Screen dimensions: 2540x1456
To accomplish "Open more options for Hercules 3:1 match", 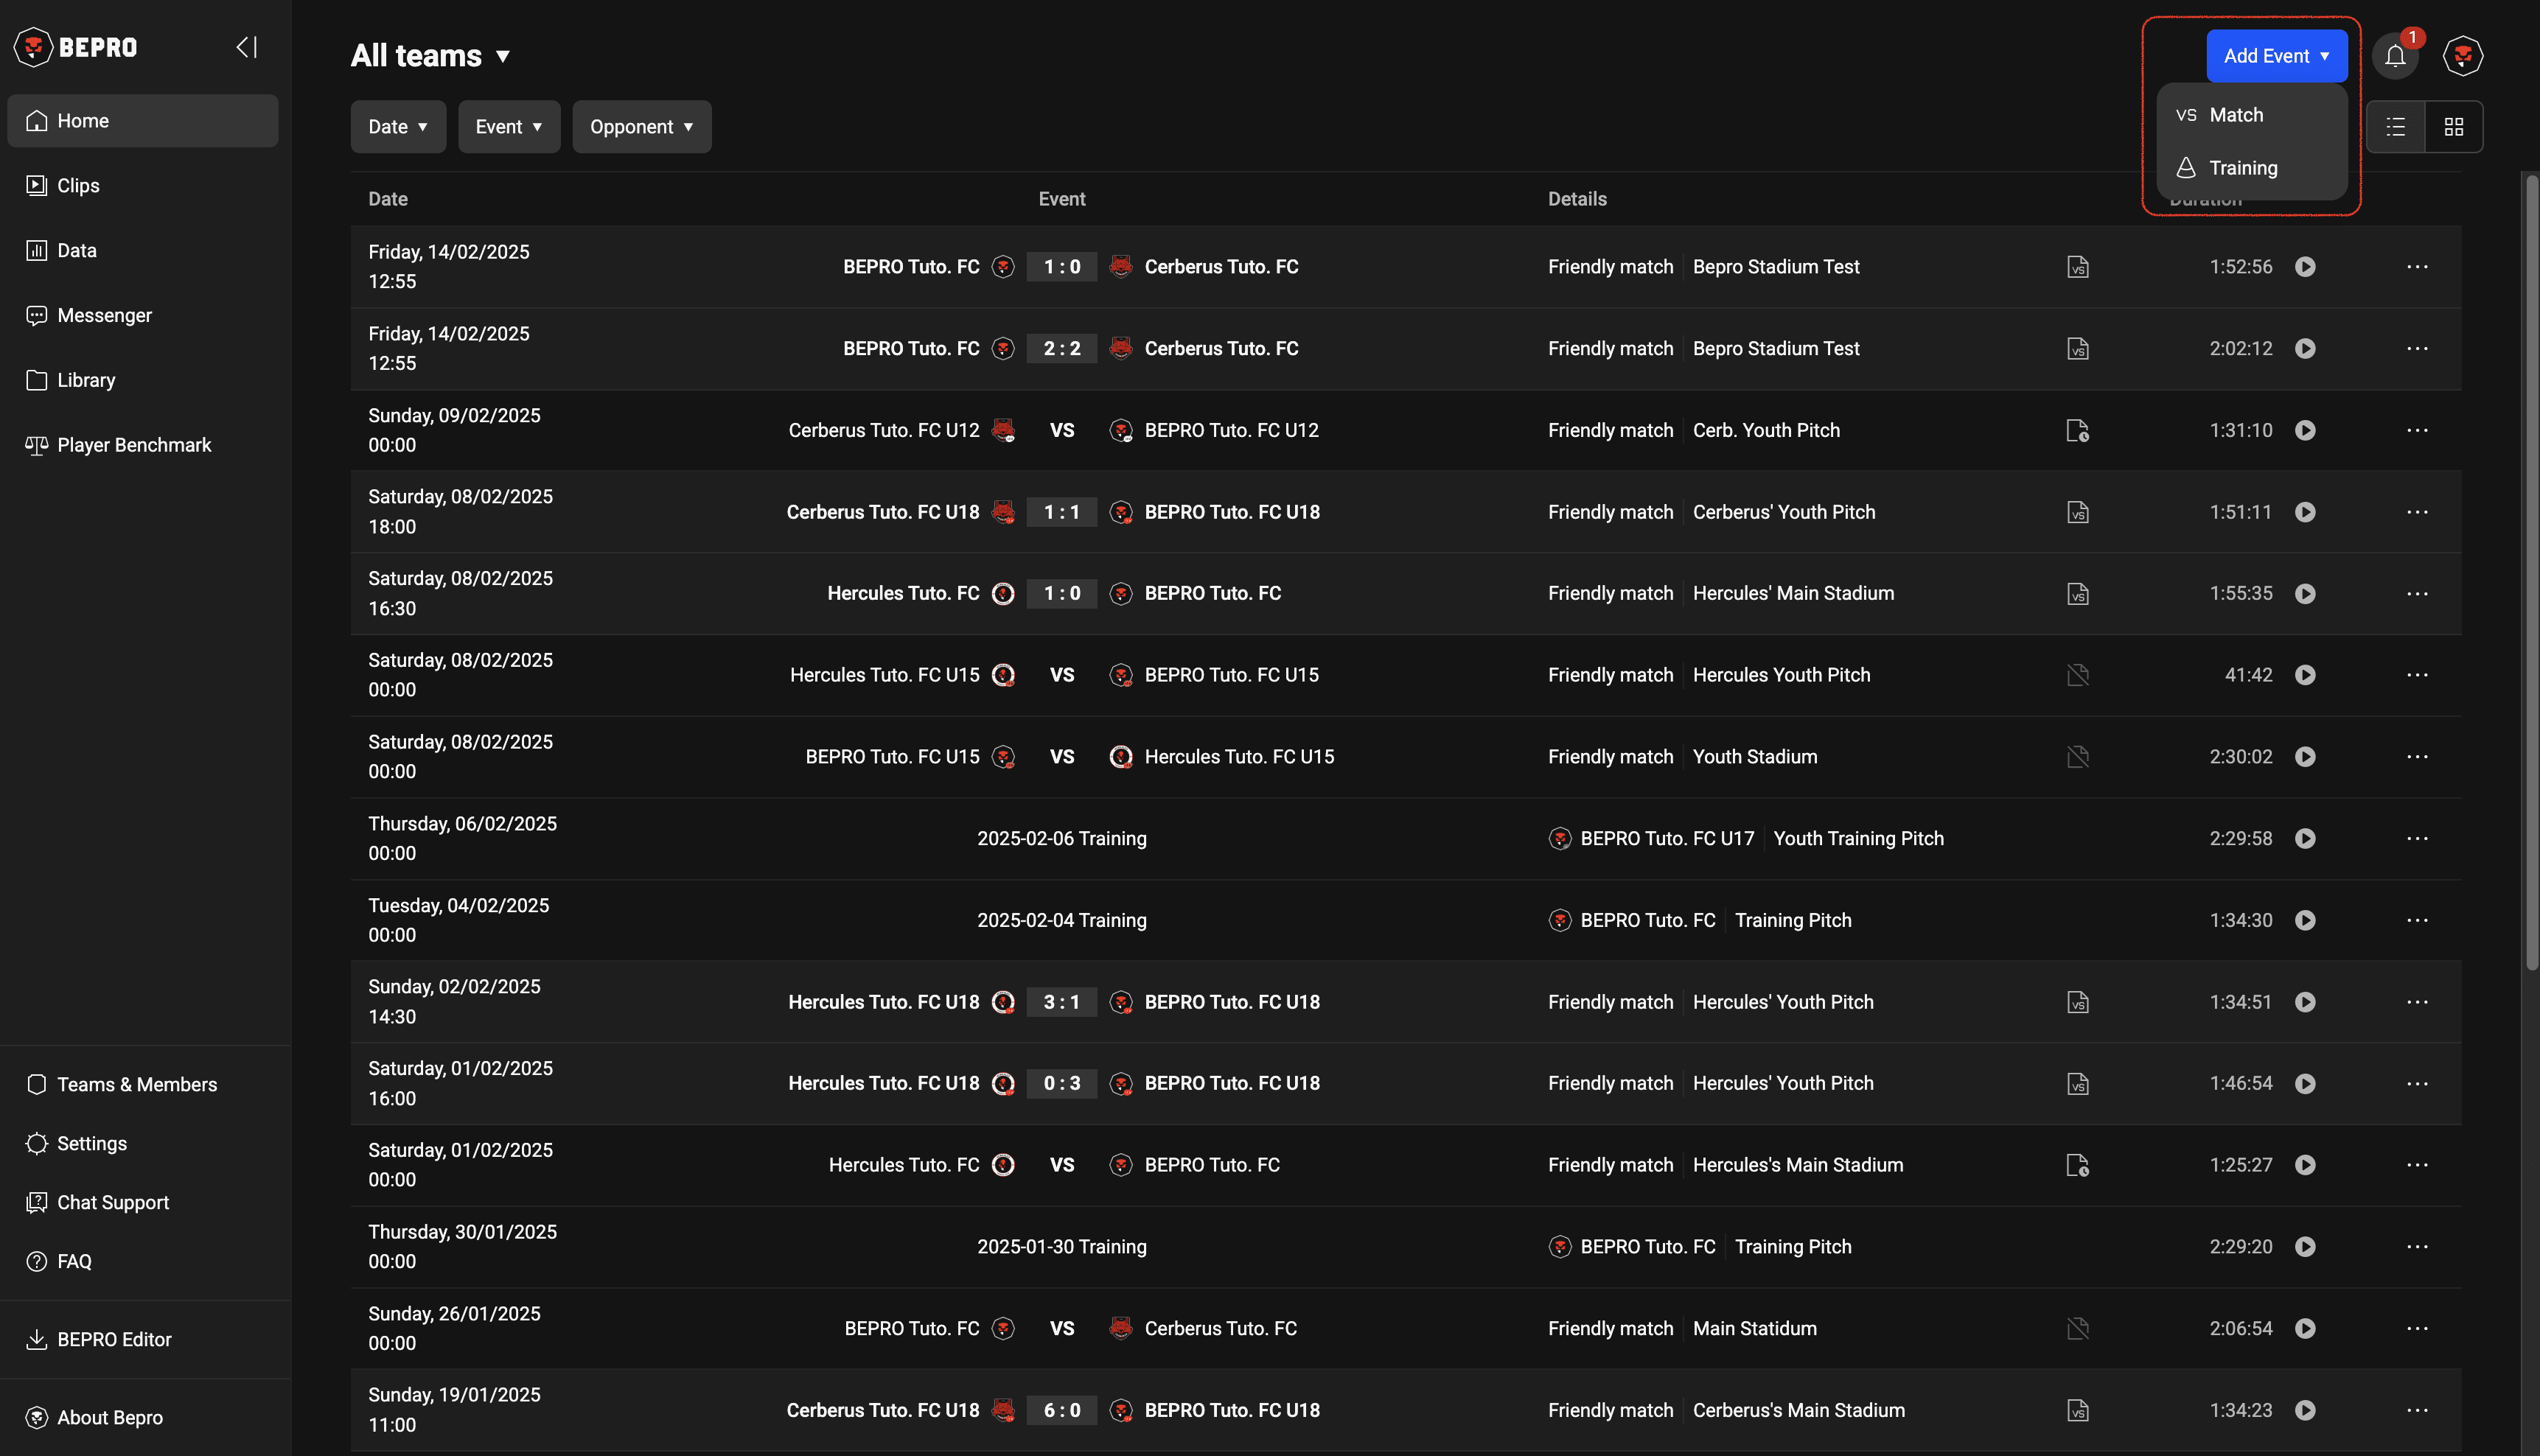I will pyautogui.click(x=2416, y=1002).
